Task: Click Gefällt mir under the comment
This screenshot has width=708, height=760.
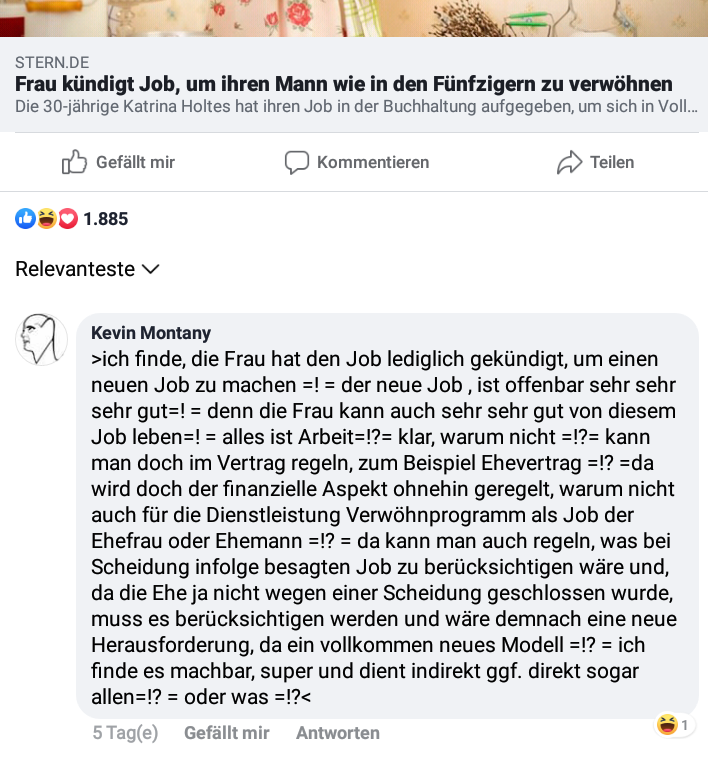Action: (226, 733)
